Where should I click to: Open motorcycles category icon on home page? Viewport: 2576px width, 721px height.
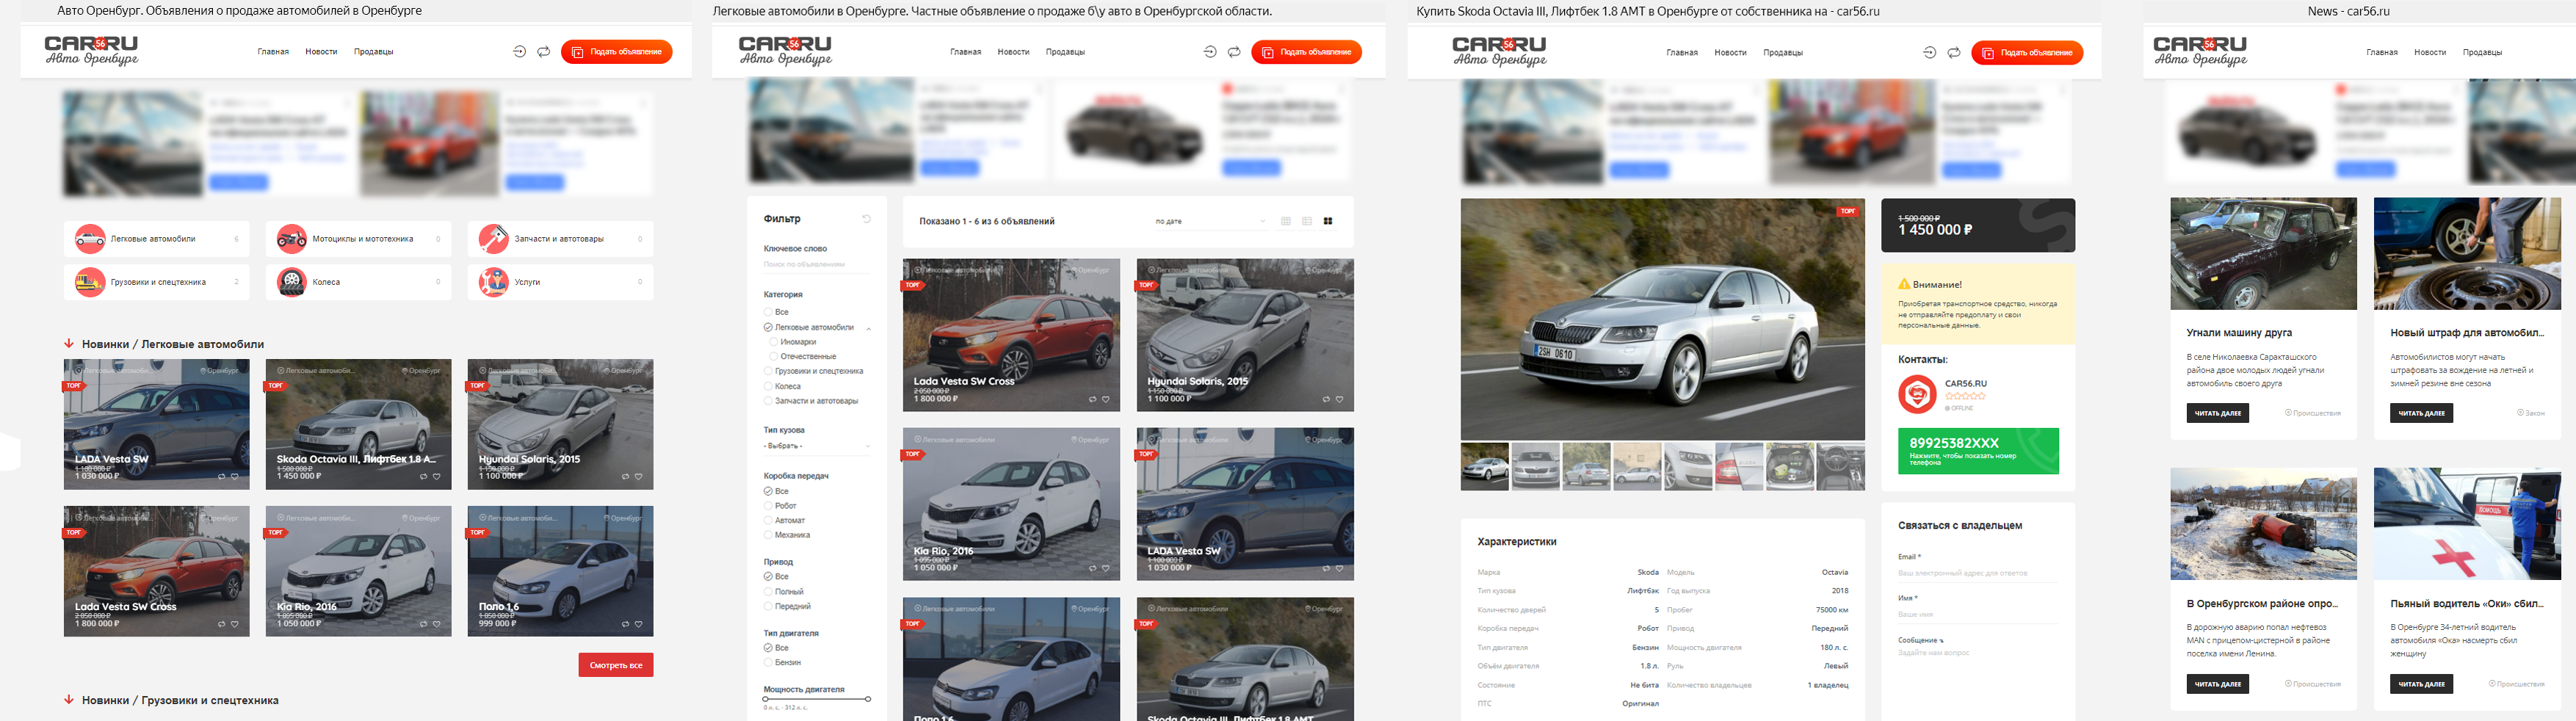tap(292, 239)
